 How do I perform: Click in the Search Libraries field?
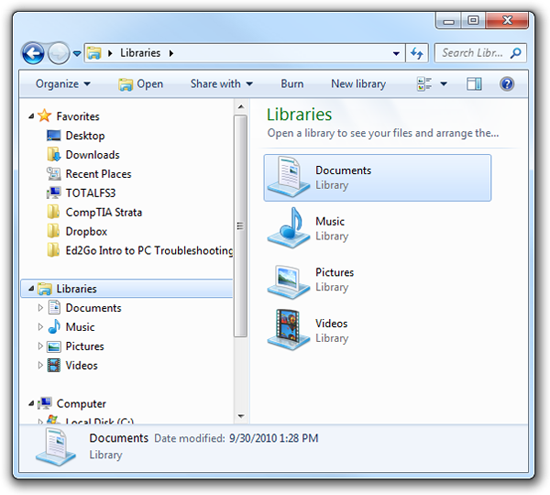tap(480, 53)
